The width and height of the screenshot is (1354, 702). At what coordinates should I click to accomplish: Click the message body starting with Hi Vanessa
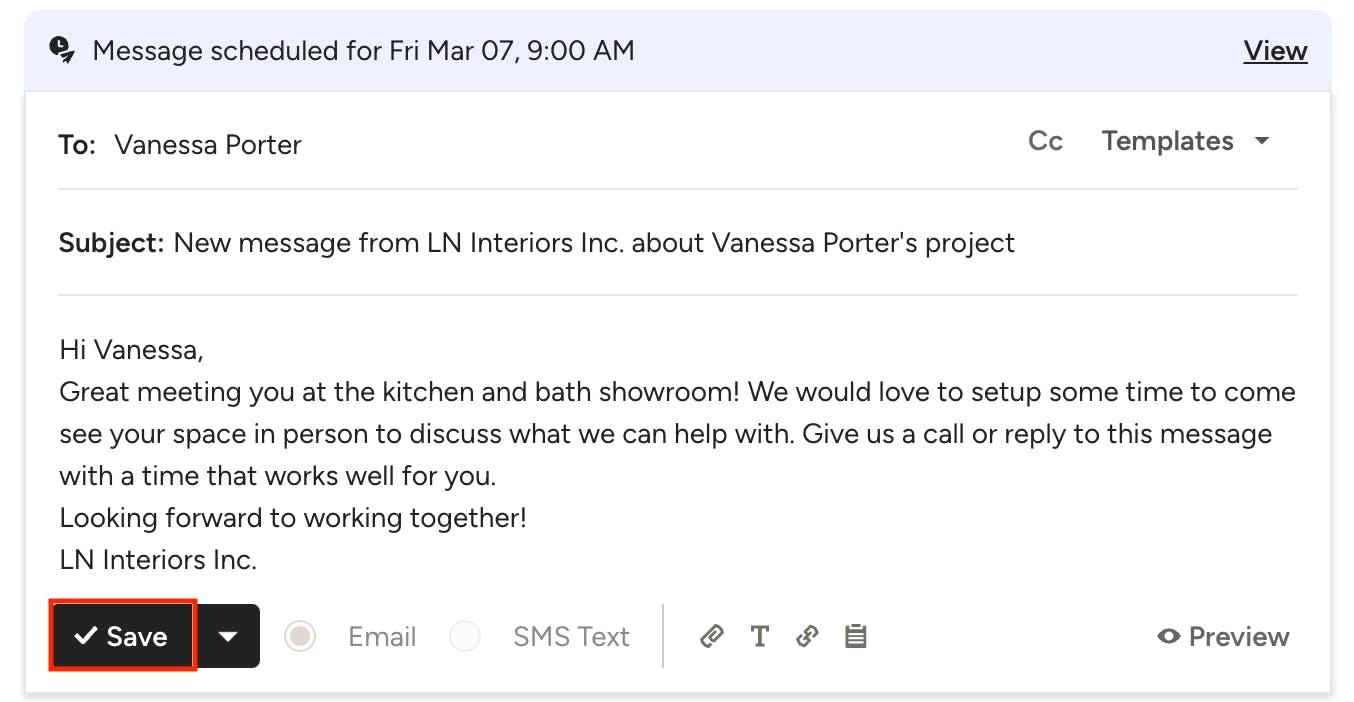pyautogui.click(x=678, y=455)
